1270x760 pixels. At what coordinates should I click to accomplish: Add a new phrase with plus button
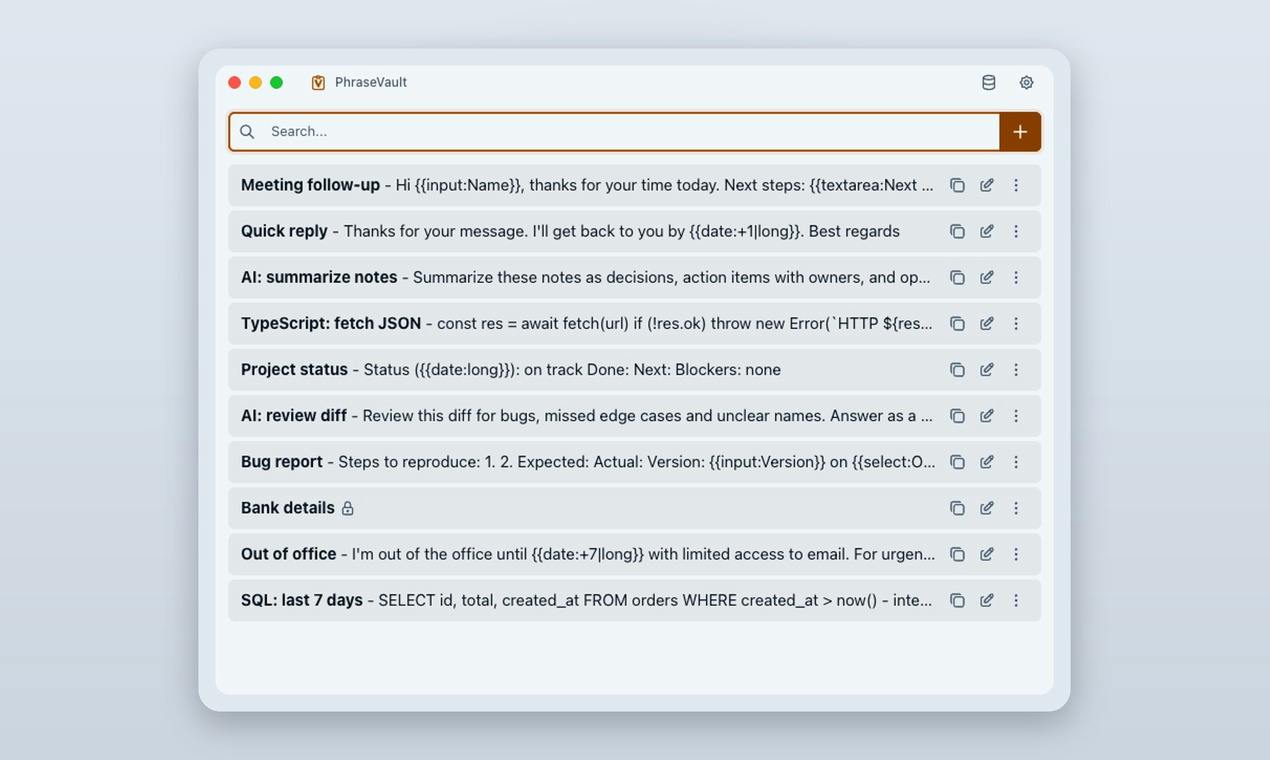(x=1020, y=131)
